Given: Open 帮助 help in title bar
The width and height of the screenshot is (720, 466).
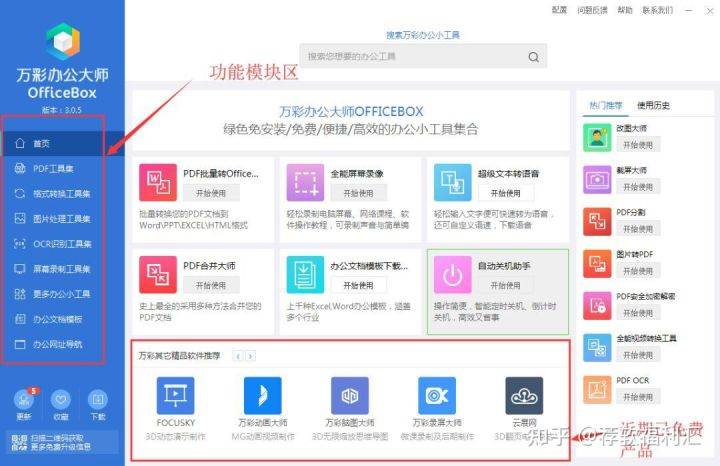Looking at the screenshot, I should (624, 10).
